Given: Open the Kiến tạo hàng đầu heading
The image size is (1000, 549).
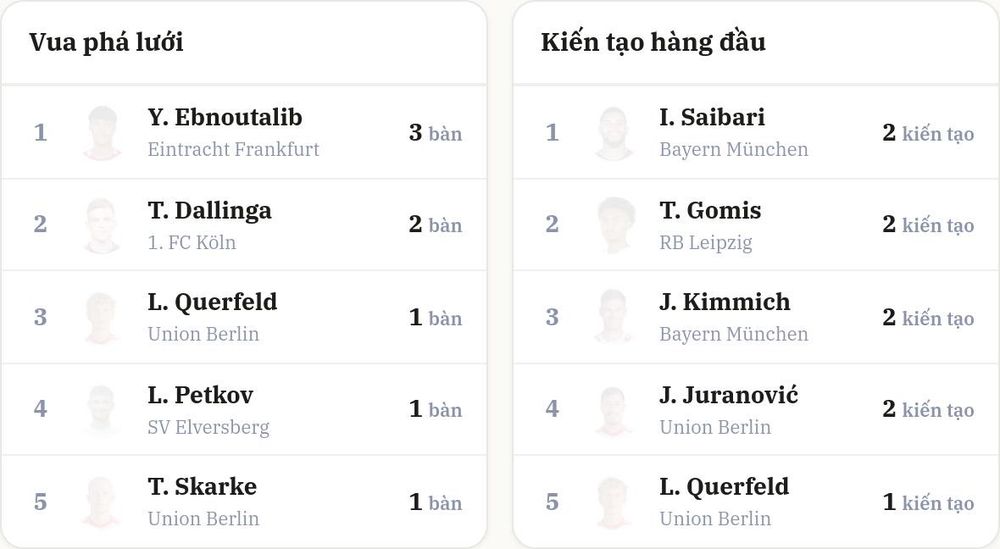Looking at the screenshot, I should (653, 43).
